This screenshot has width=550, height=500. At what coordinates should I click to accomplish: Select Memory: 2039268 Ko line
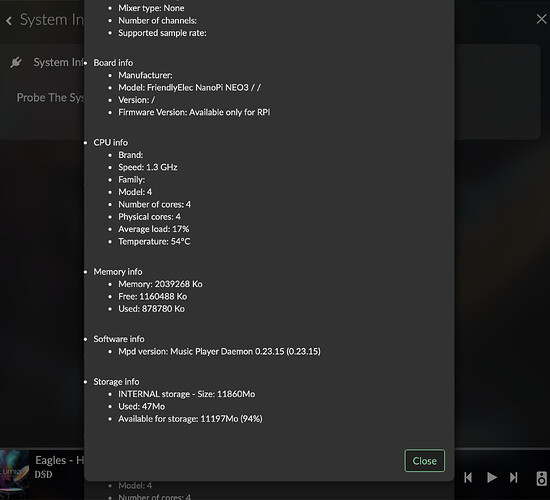(160, 284)
